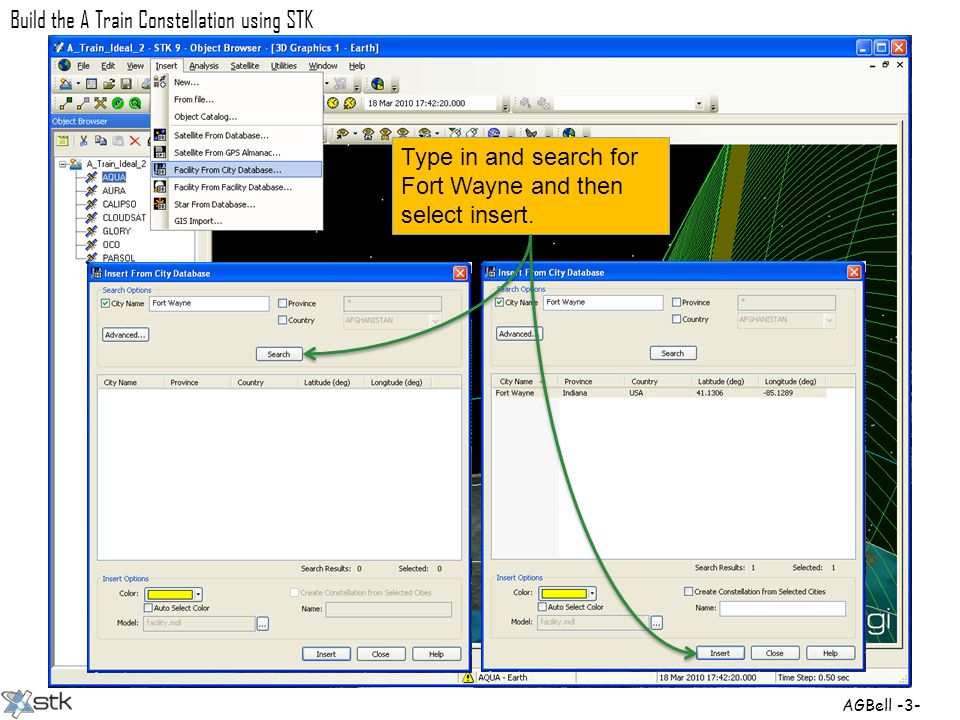
Task: Click the yellow new-object icon in Object Browser
Action: 62,141
